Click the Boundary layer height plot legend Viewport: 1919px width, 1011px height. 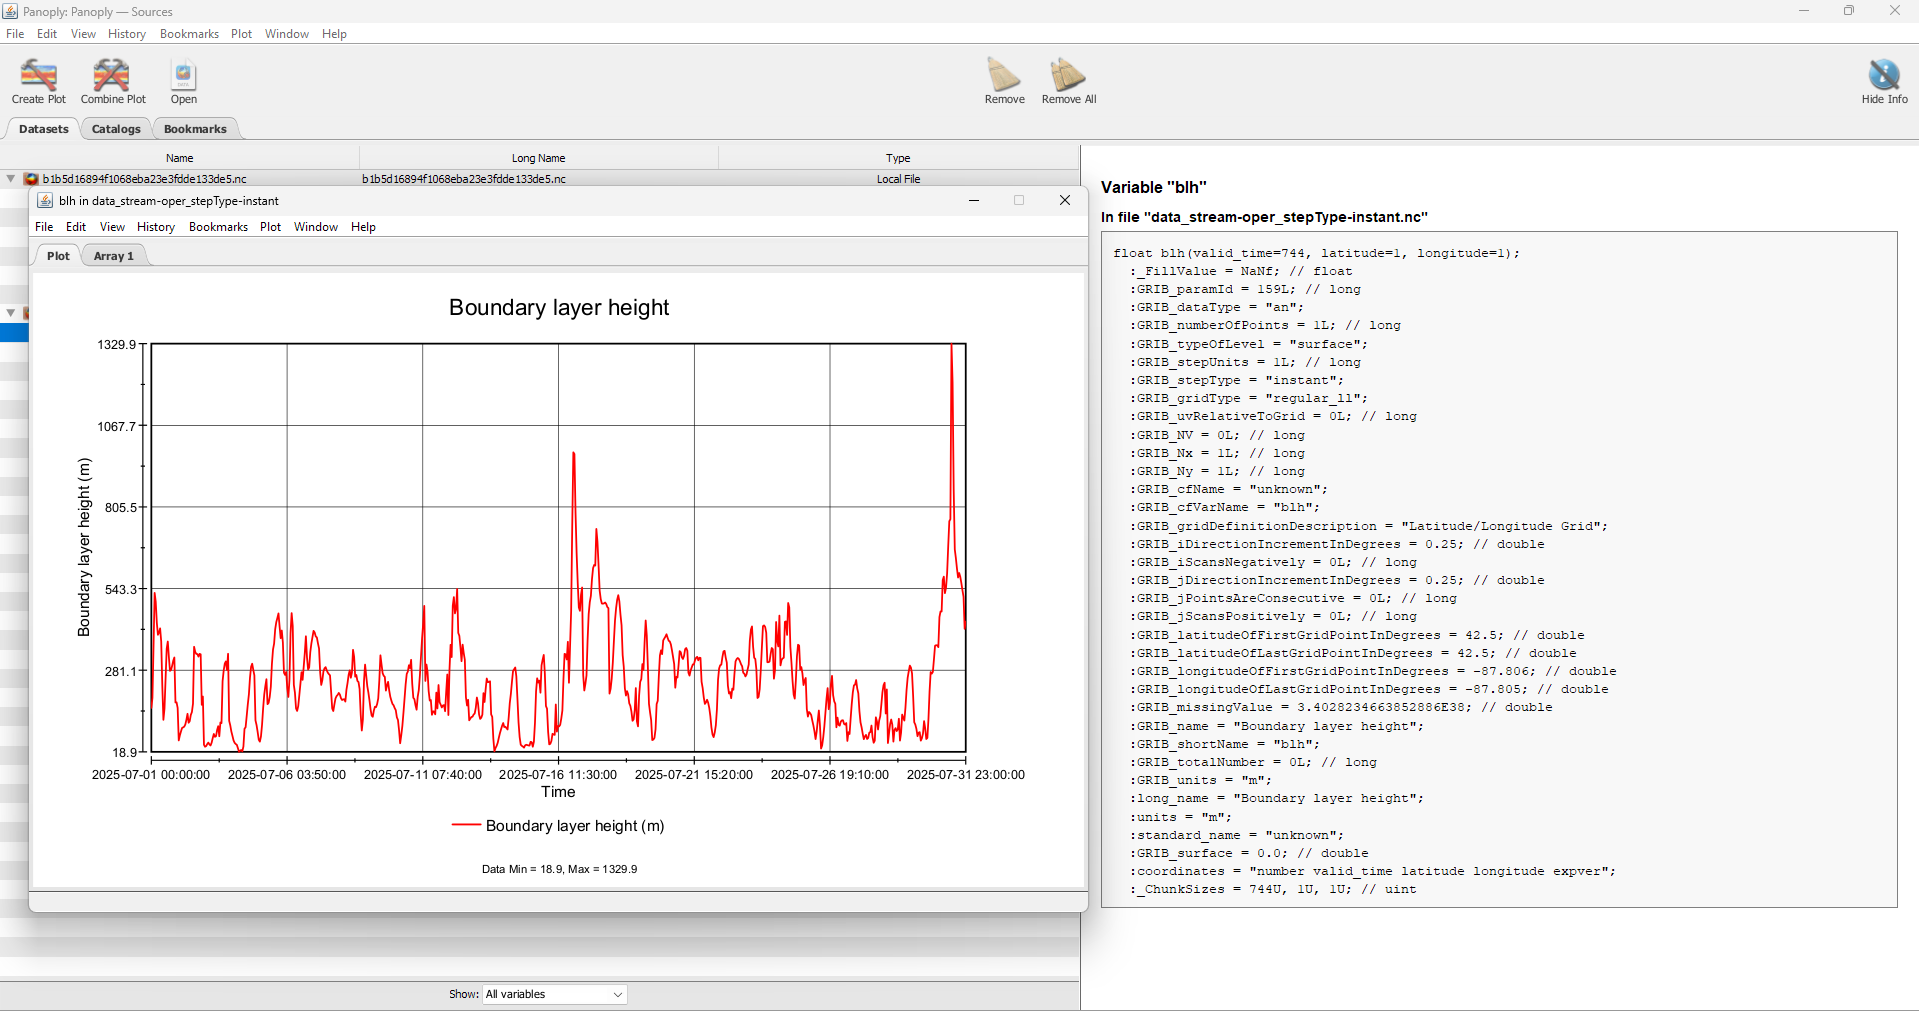(558, 825)
